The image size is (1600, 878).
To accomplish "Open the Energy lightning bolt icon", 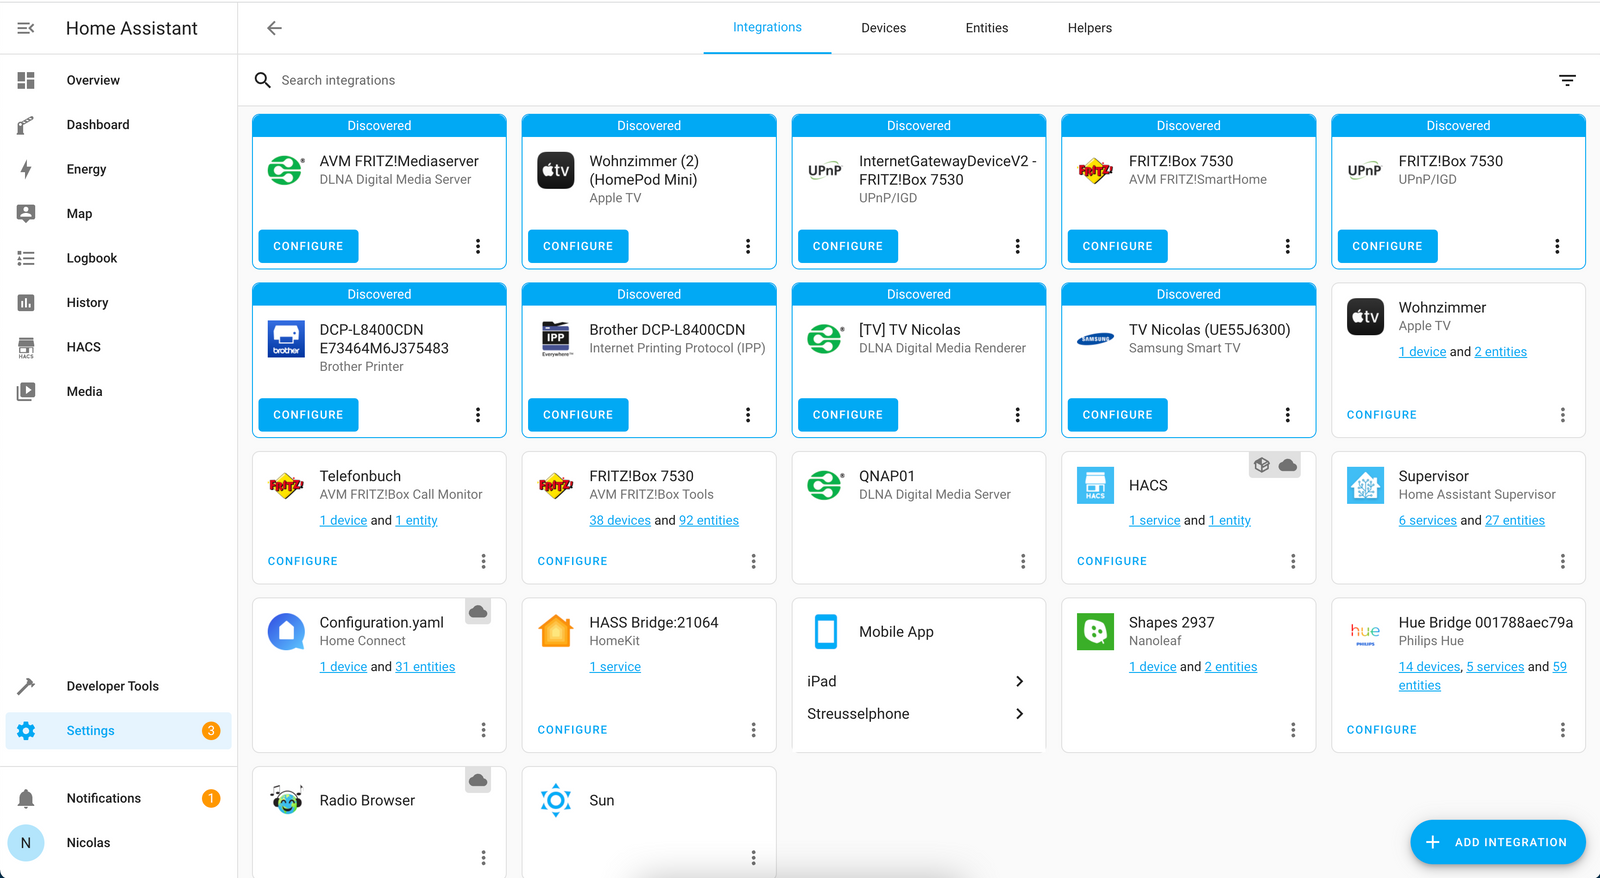I will coord(26,169).
